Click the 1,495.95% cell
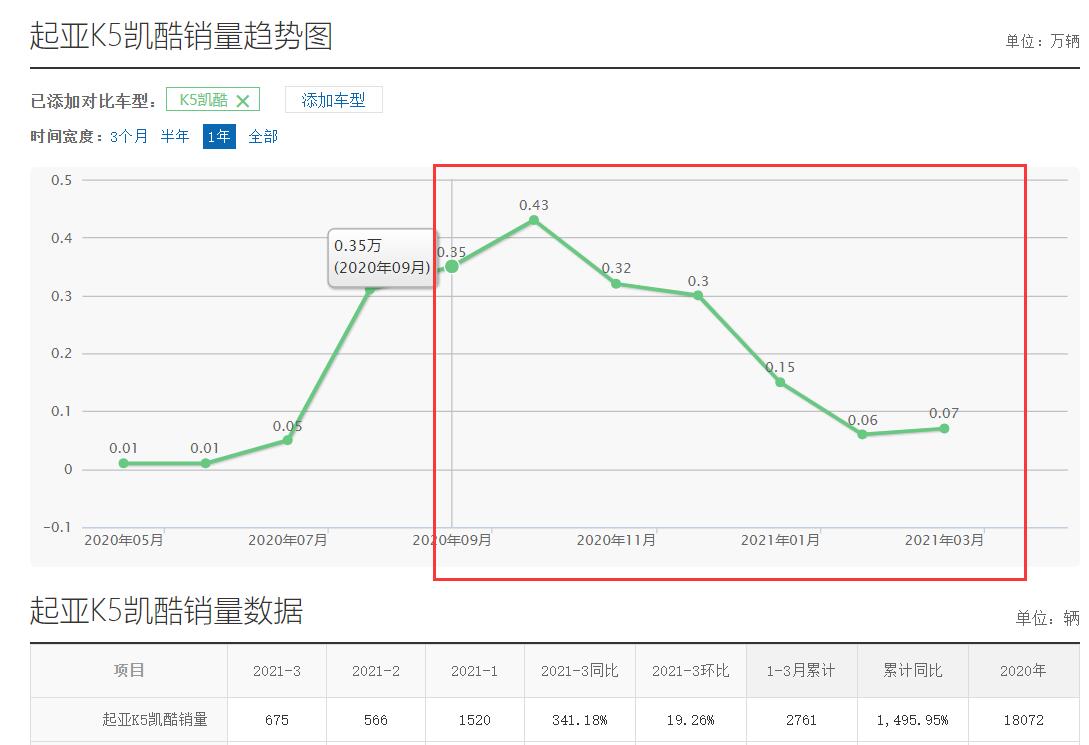1089x745 pixels. 913,720
